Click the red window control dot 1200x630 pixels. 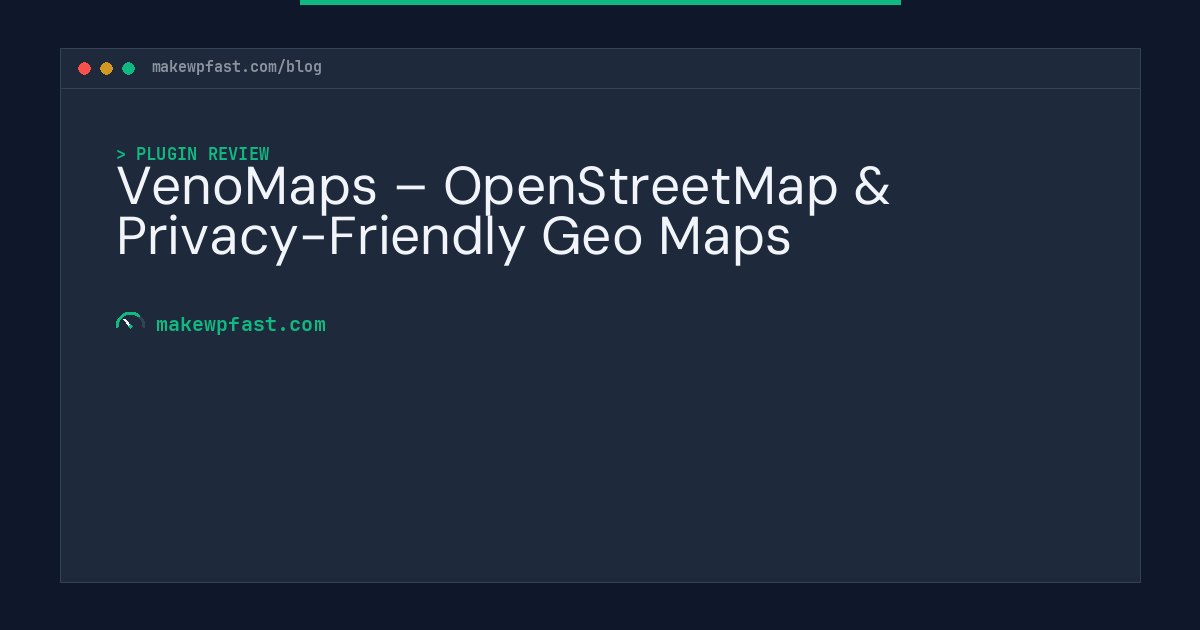pyautogui.click(x=85, y=68)
